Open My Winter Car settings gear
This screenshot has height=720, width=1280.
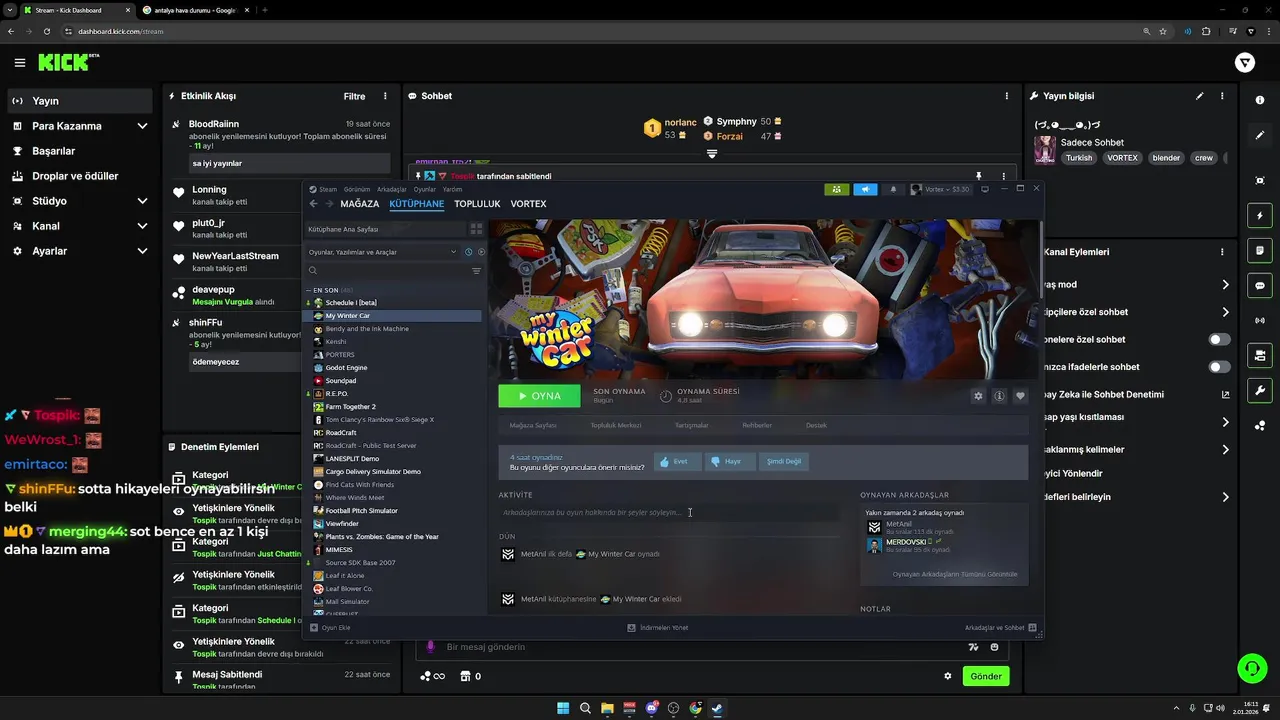[x=978, y=396]
